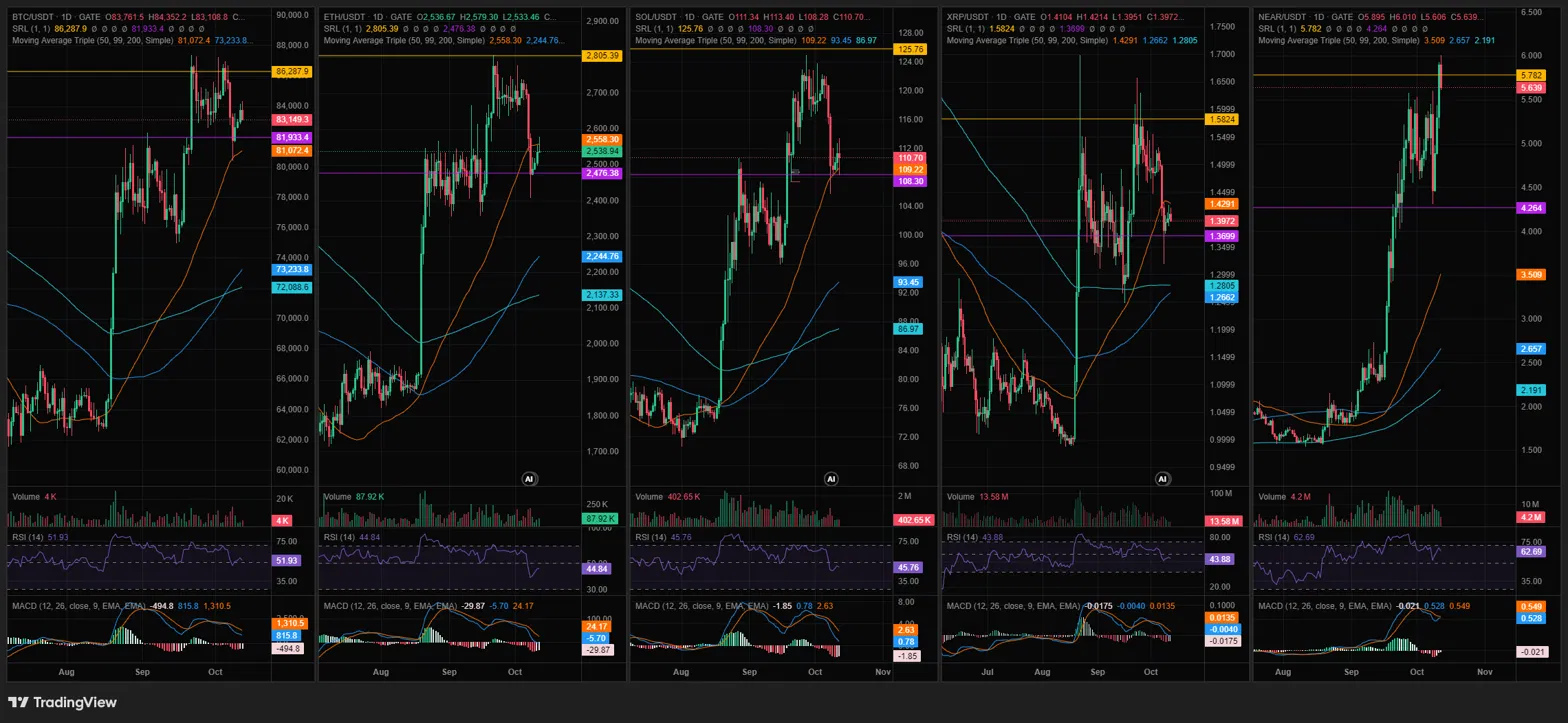Click the 110.70 current price label on SOL
Viewport: 1568px width, 723px height.
pos(911,158)
